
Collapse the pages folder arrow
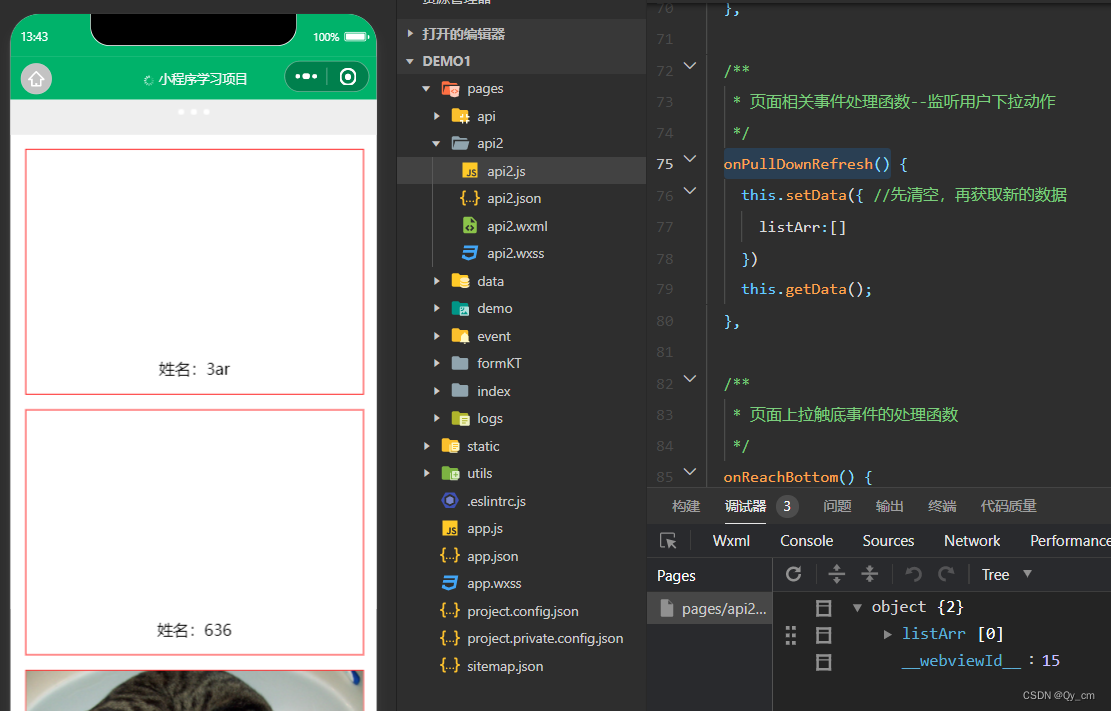pyautogui.click(x=426, y=89)
